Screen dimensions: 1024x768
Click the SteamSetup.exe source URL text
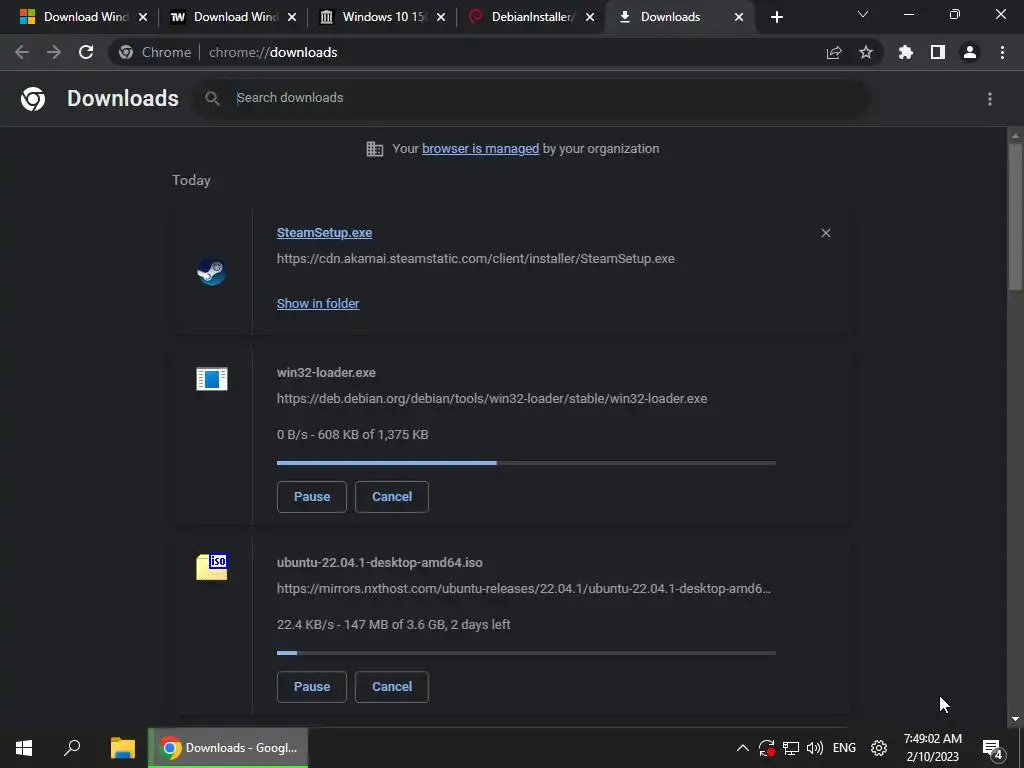475,259
